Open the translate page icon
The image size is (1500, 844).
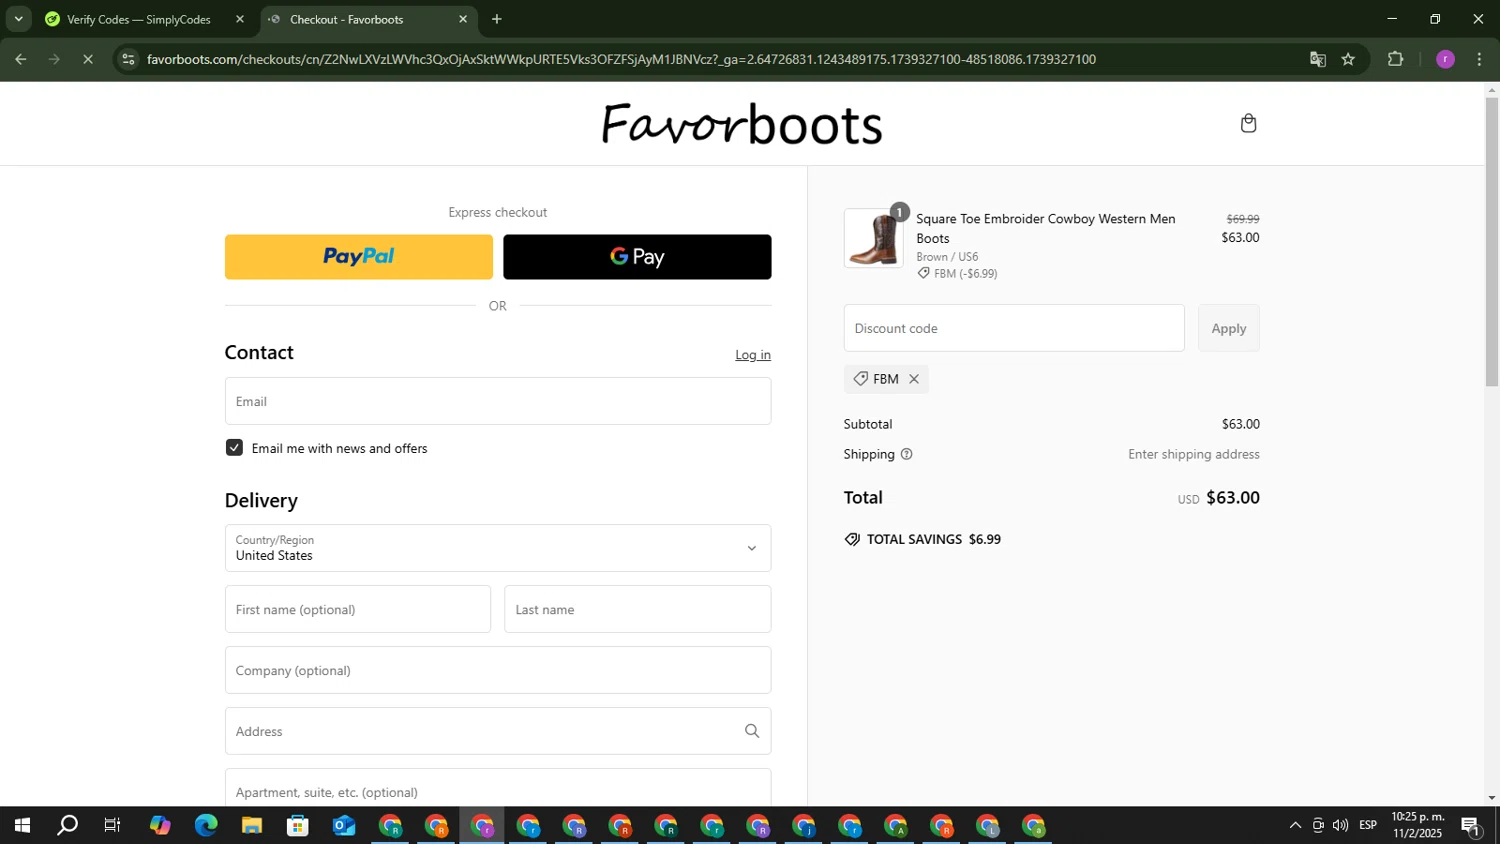[x=1318, y=59]
